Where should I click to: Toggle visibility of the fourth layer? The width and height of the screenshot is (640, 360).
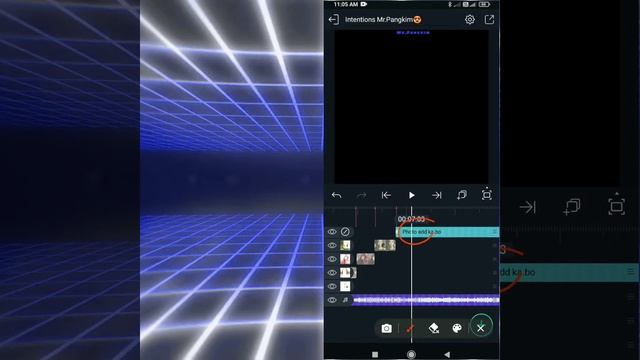tap(332, 273)
